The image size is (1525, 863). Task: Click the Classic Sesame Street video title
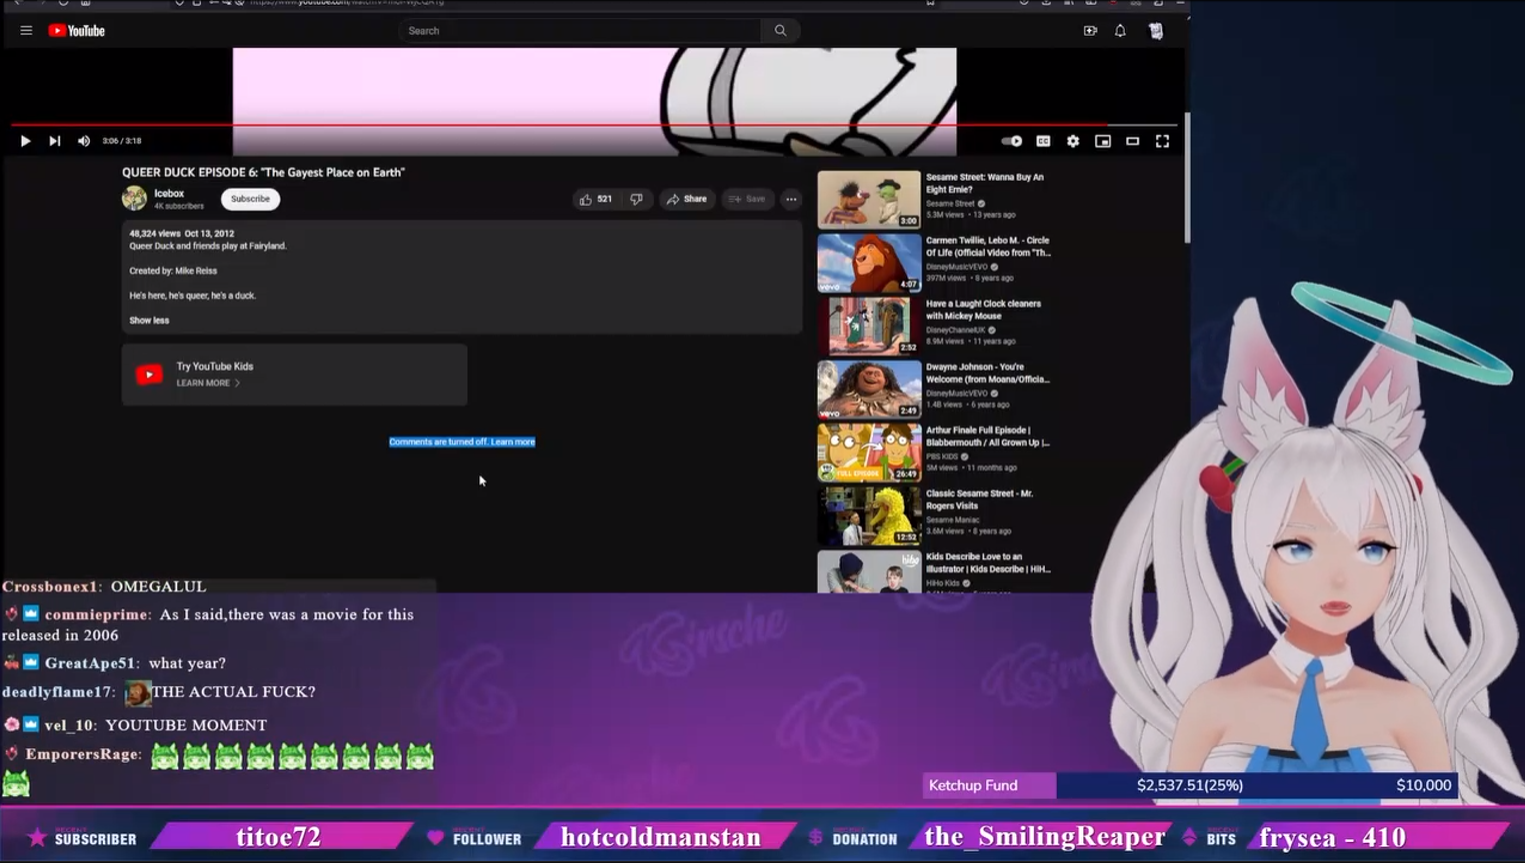(x=979, y=499)
